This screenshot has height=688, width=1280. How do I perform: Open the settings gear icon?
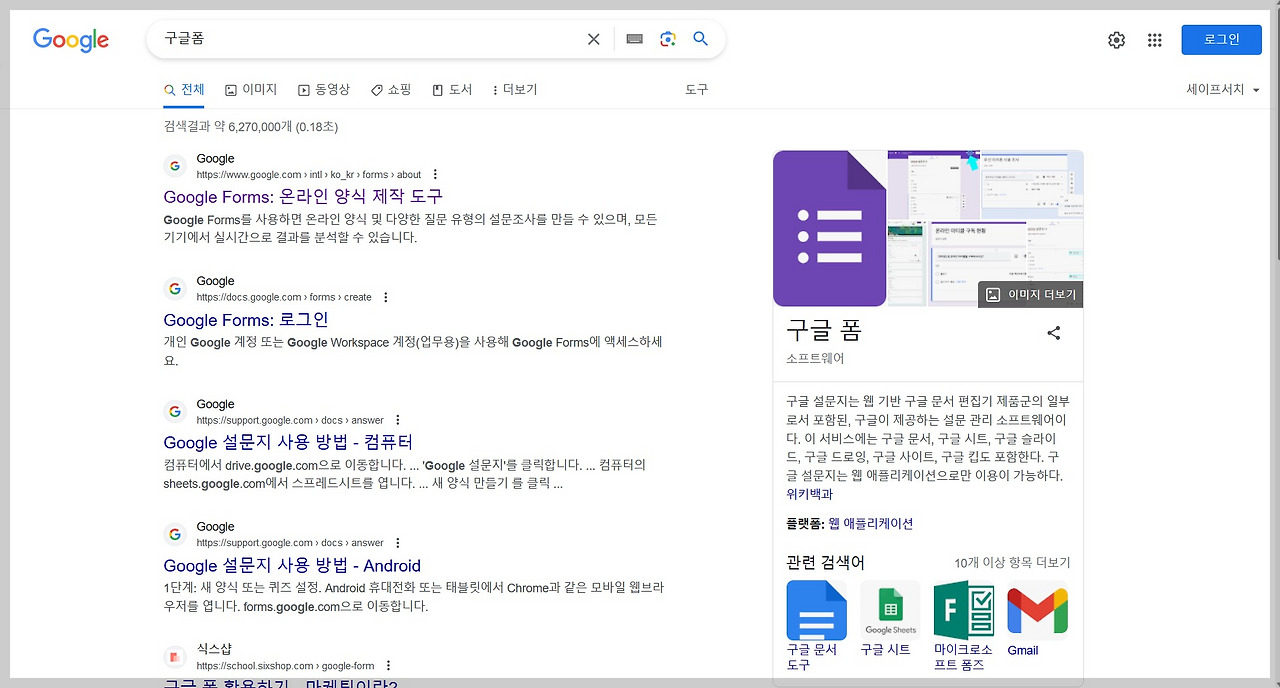tap(1117, 40)
